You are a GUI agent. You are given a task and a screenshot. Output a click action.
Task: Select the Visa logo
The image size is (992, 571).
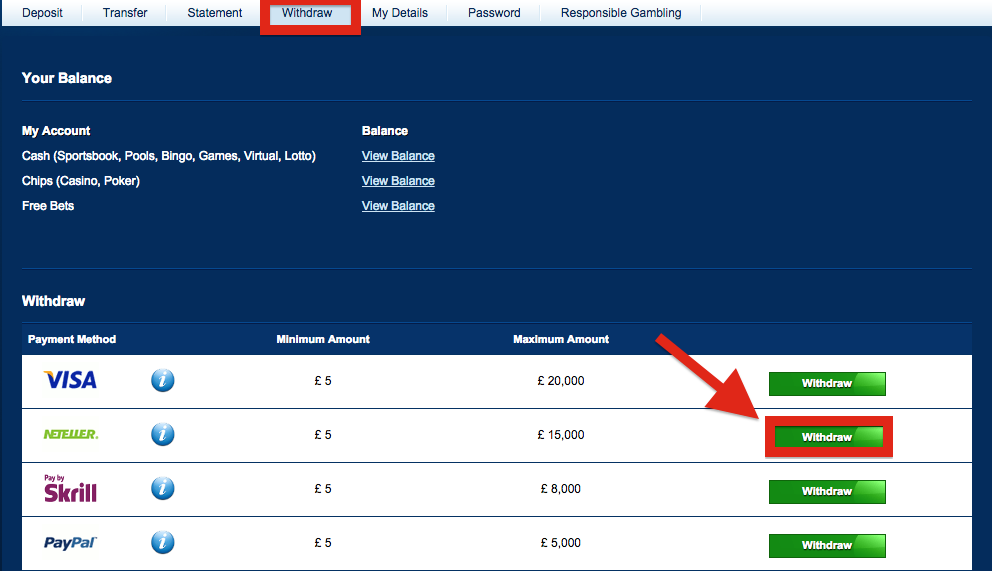point(70,380)
